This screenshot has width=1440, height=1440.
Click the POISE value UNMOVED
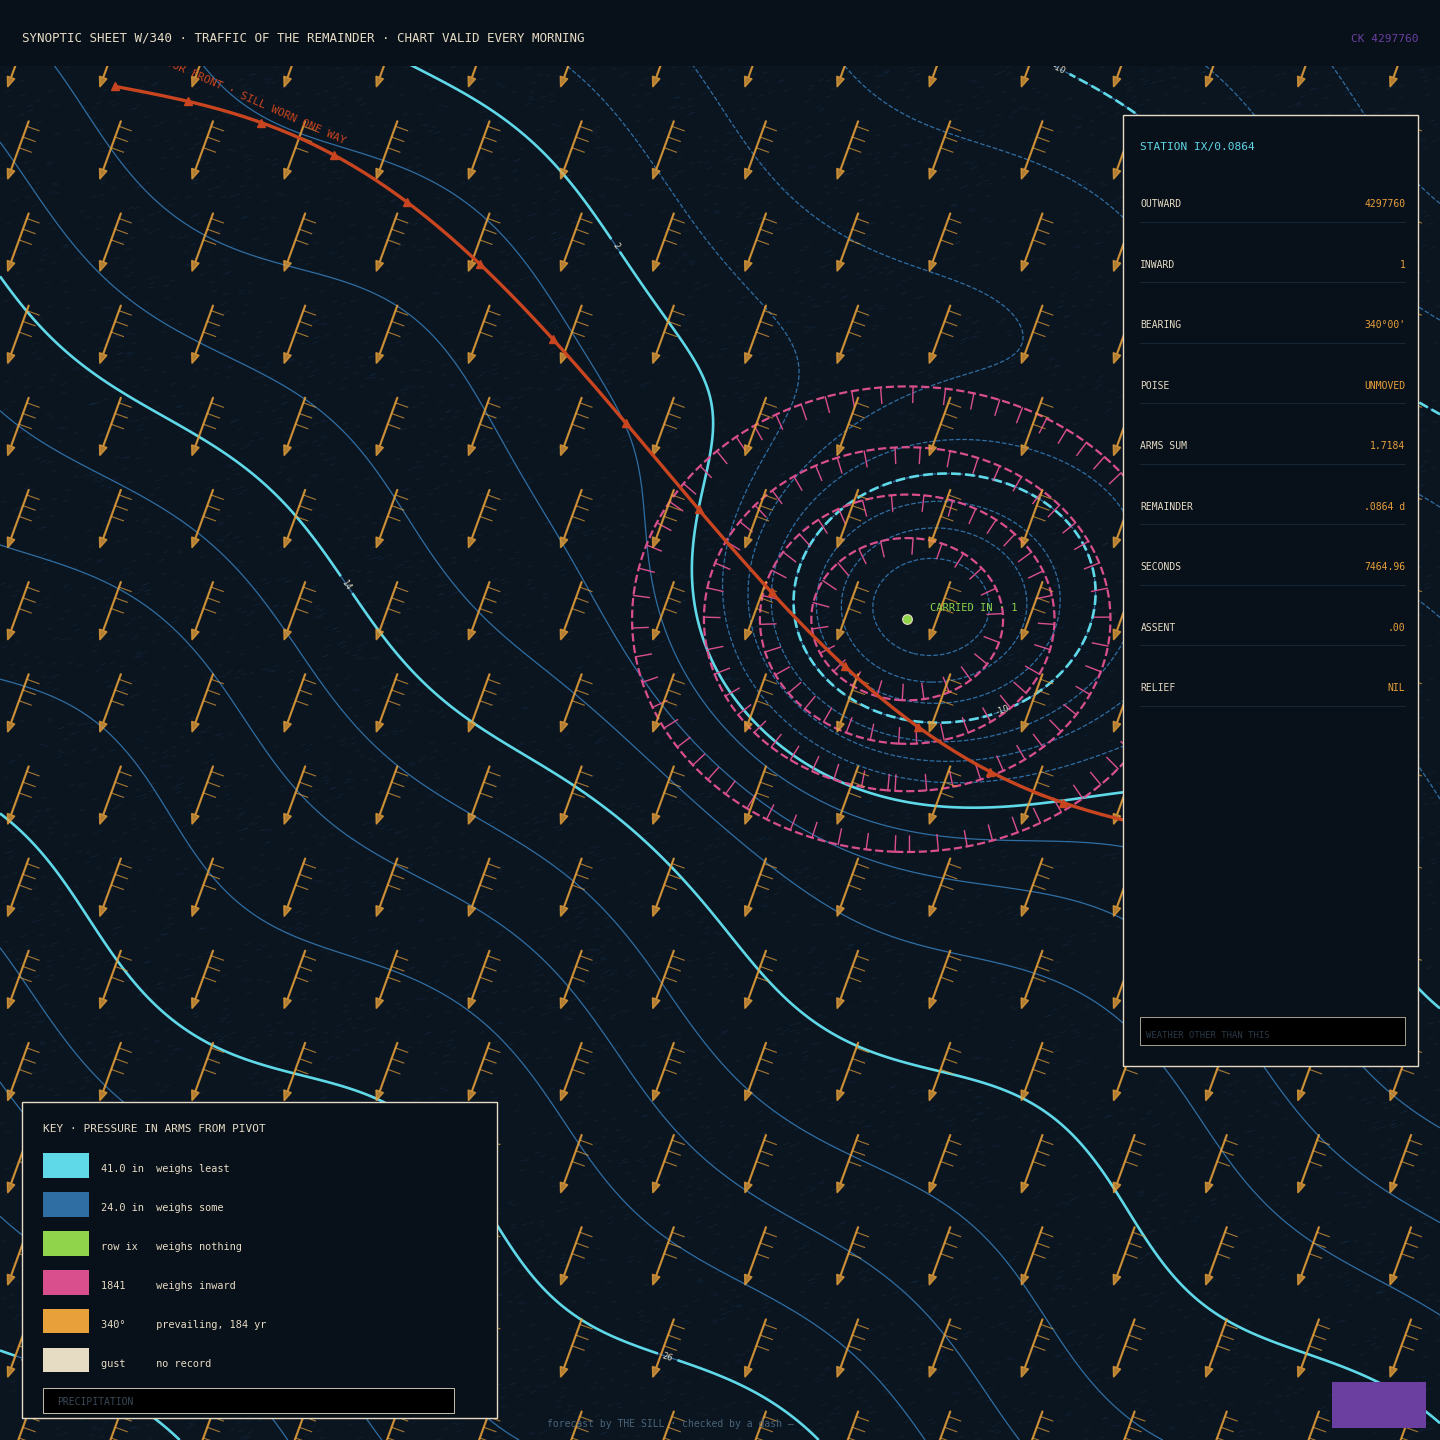coord(1385,386)
